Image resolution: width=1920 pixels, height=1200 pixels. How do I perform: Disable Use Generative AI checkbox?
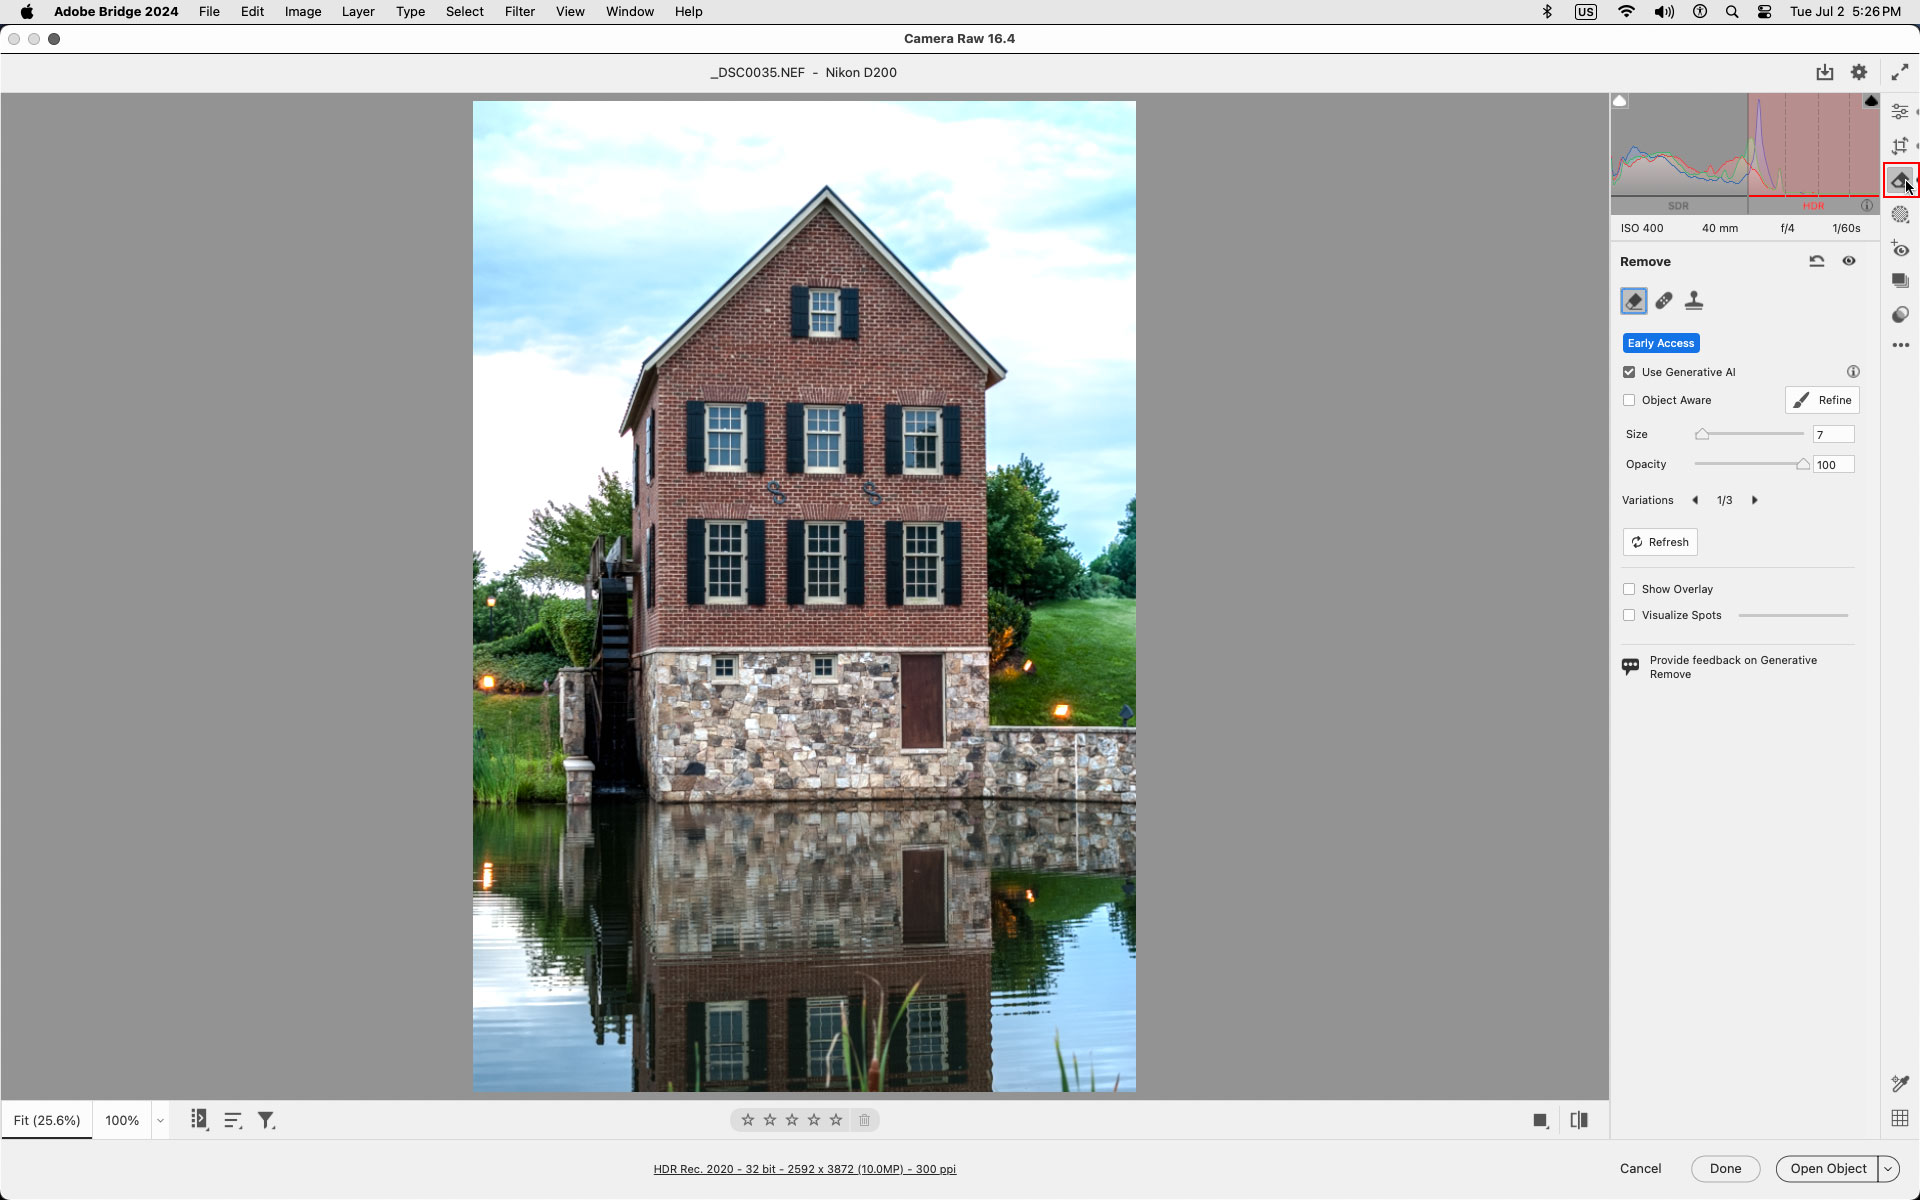click(x=1629, y=372)
